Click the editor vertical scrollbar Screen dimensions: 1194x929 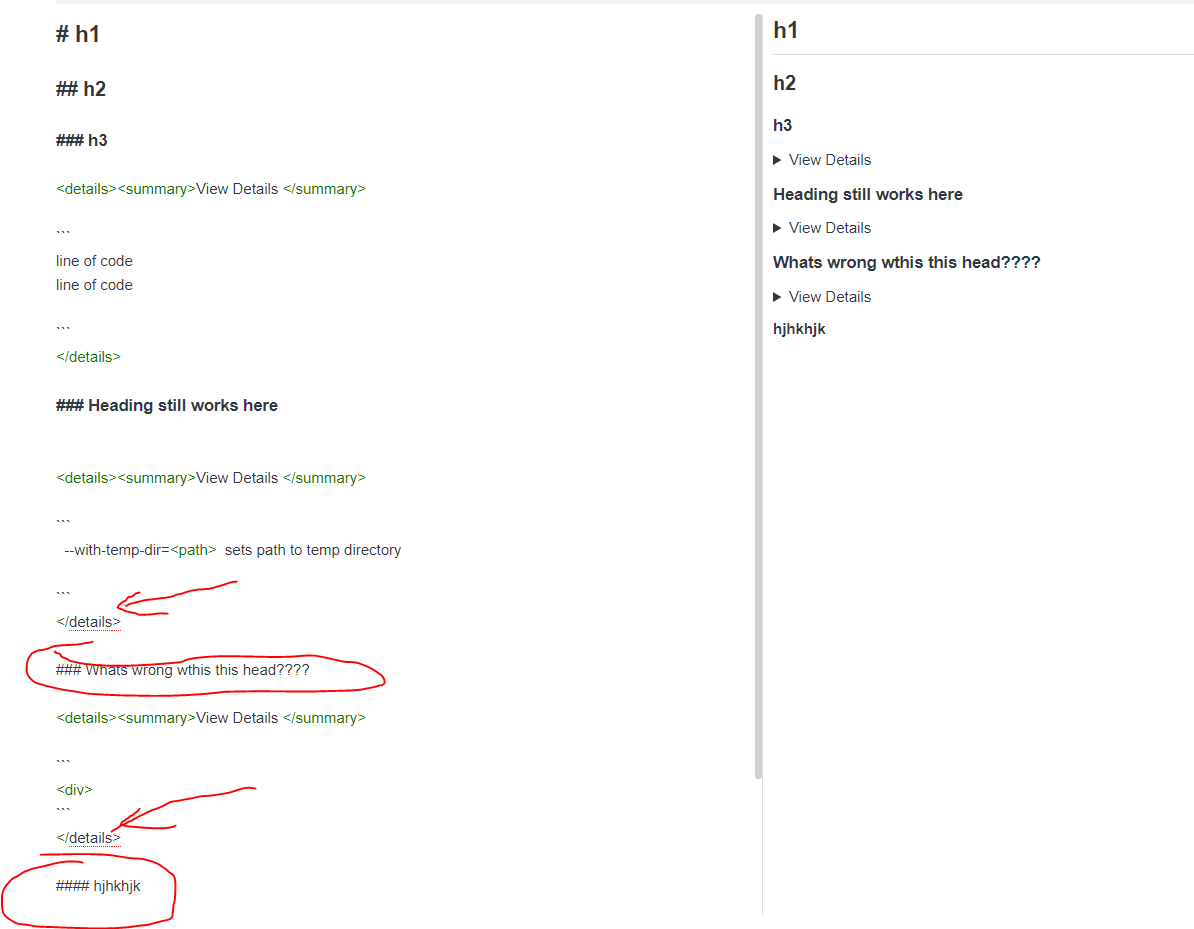pyautogui.click(x=758, y=396)
